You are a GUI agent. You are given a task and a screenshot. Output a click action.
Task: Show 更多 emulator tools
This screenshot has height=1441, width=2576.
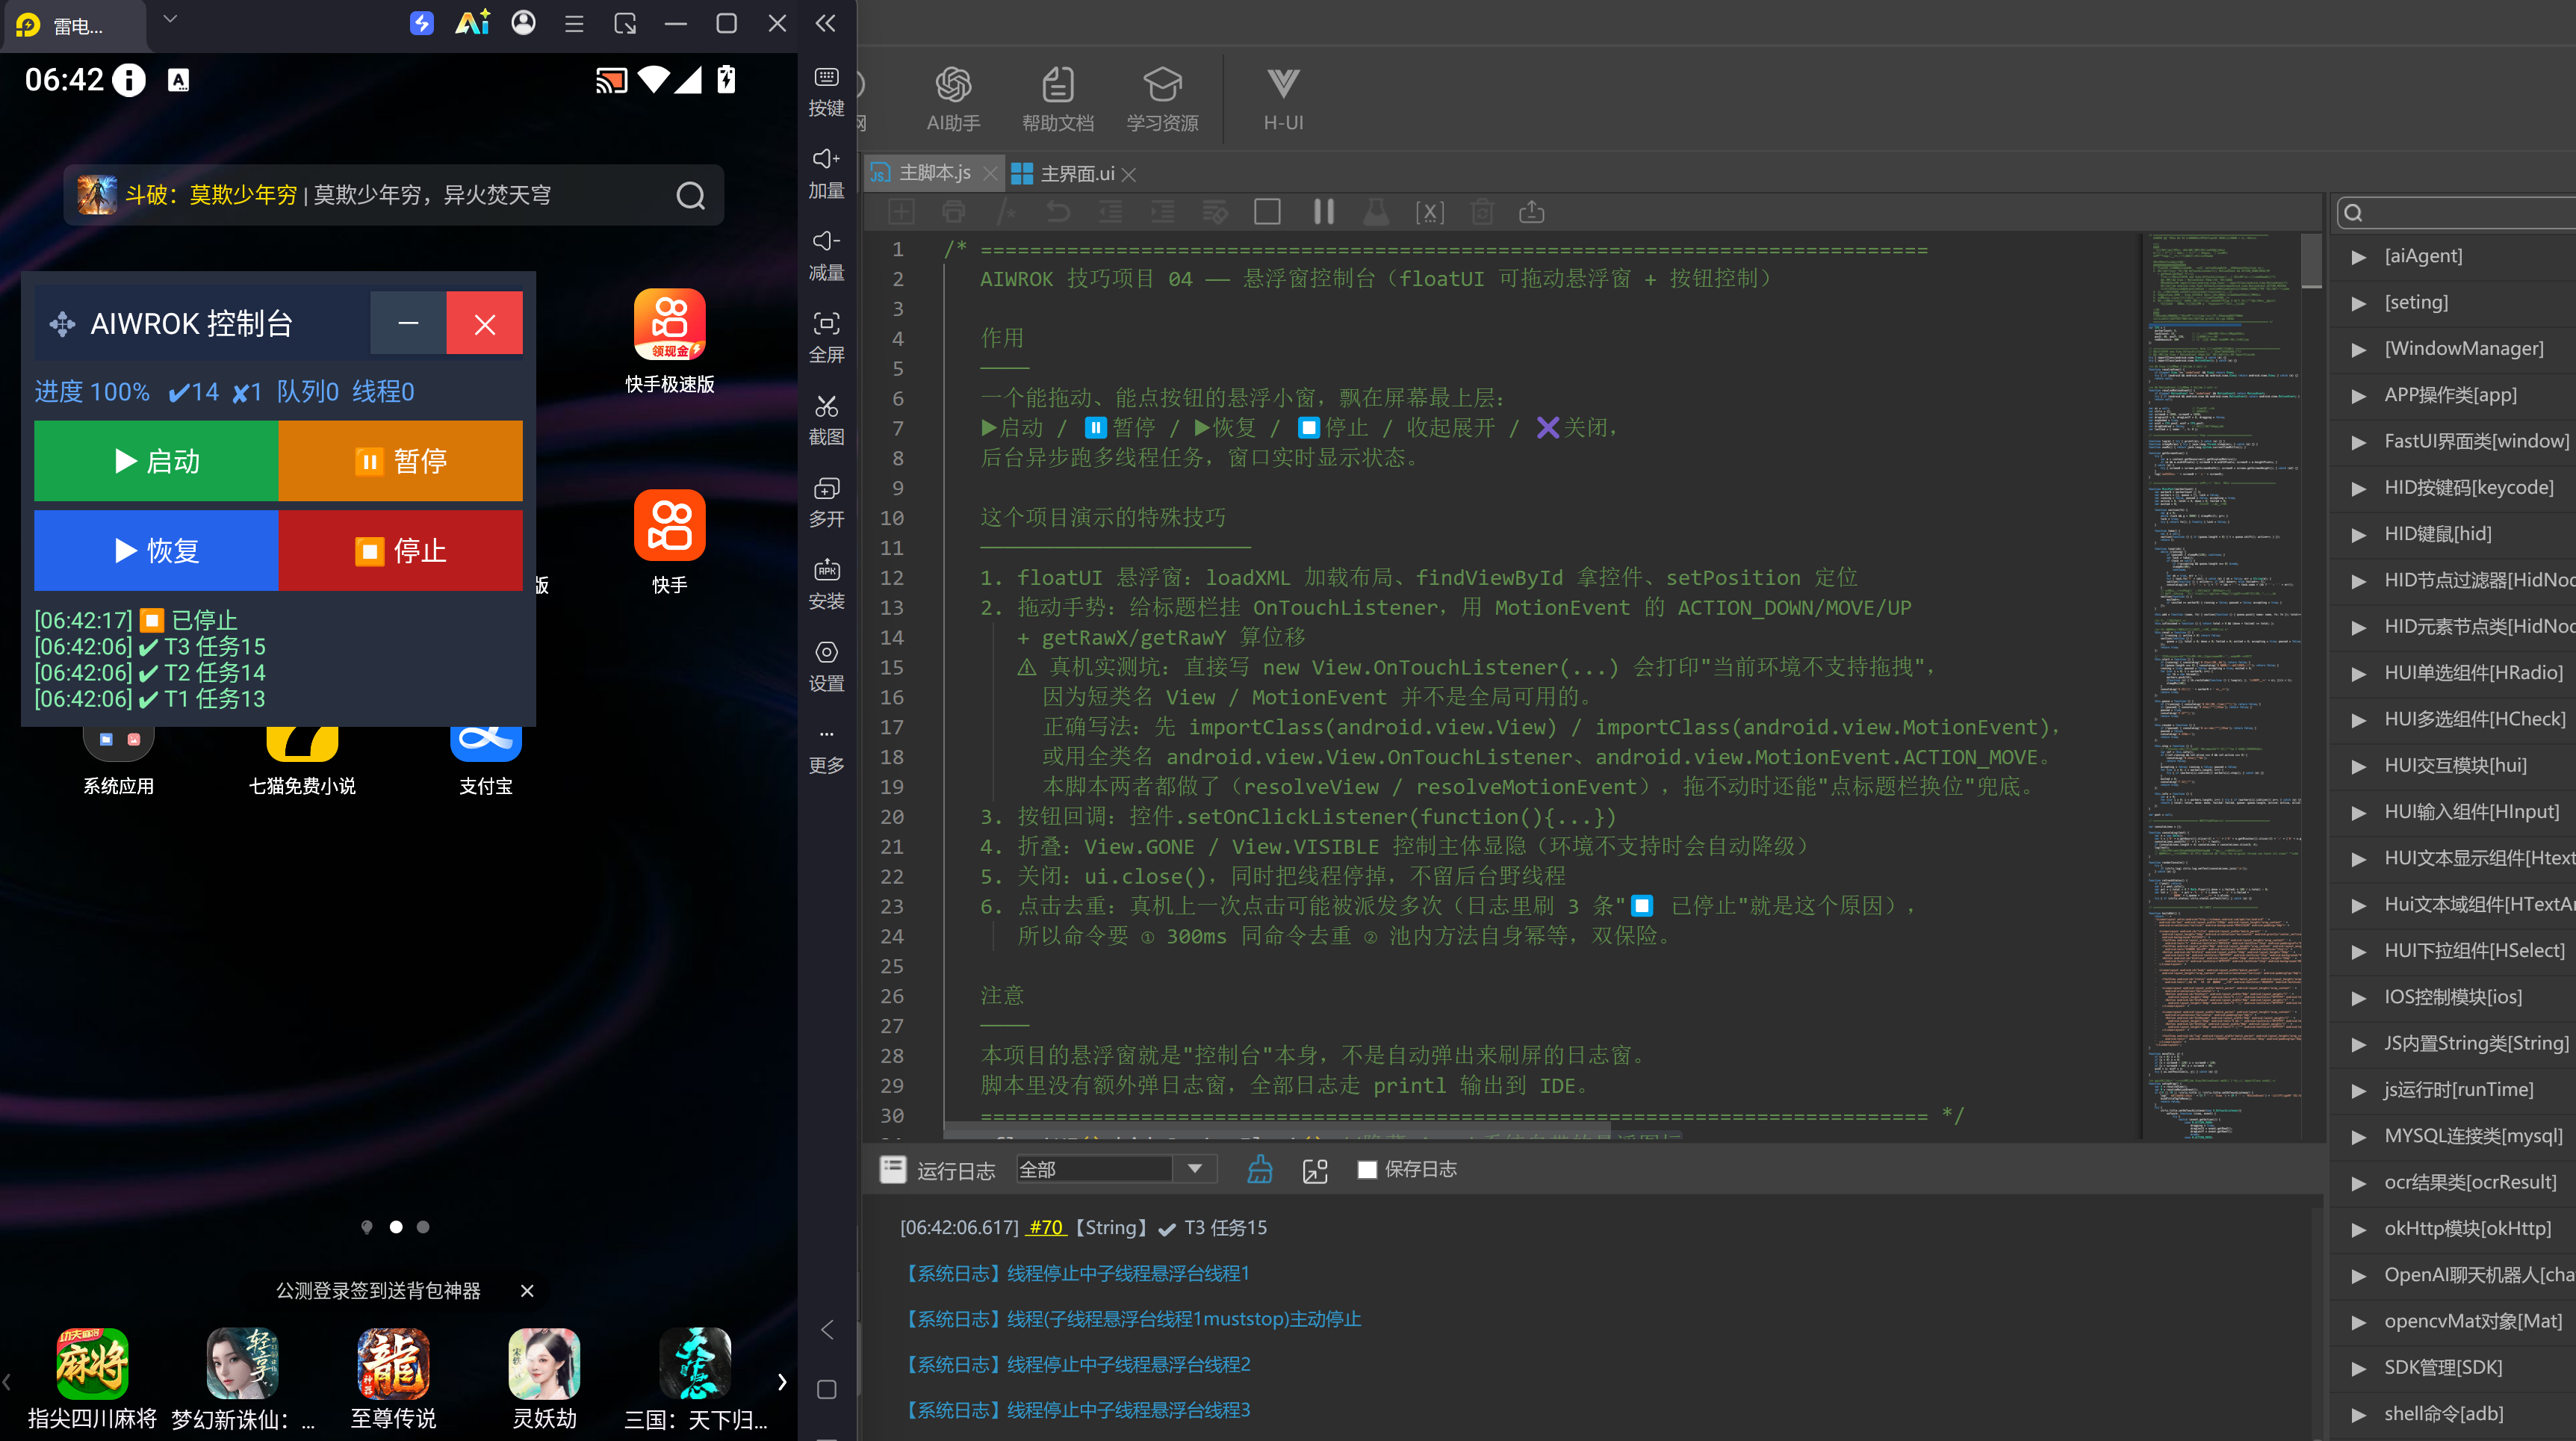pyautogui.click(x=826, y=750)
